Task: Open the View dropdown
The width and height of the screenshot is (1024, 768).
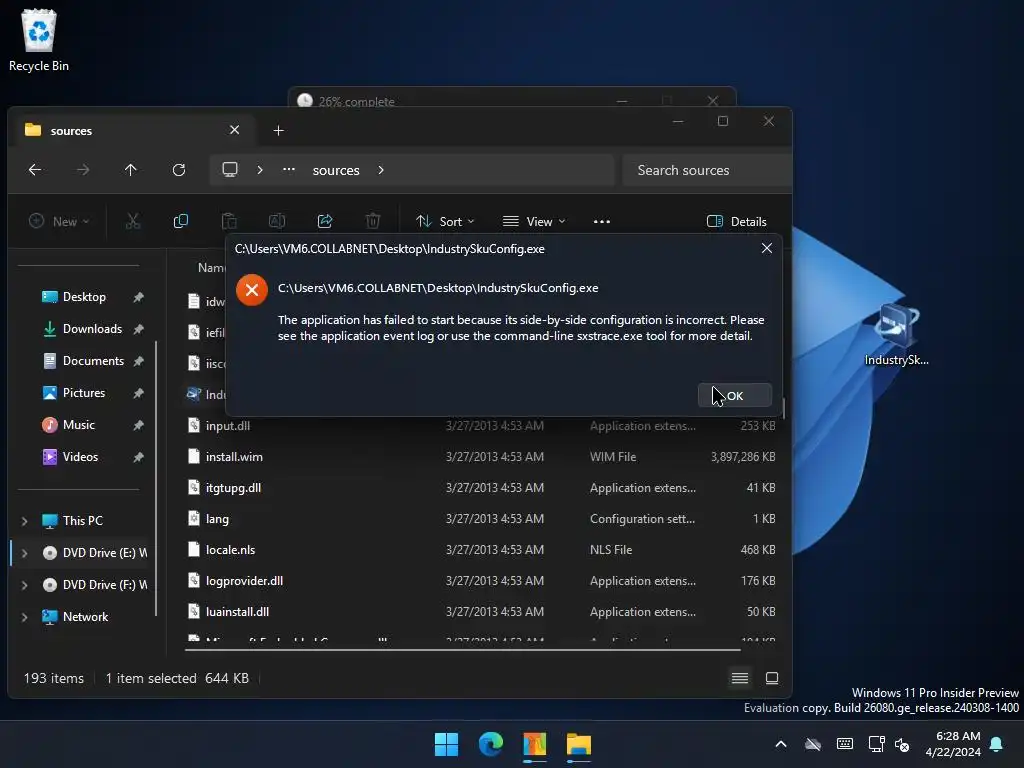Action: 534,221
